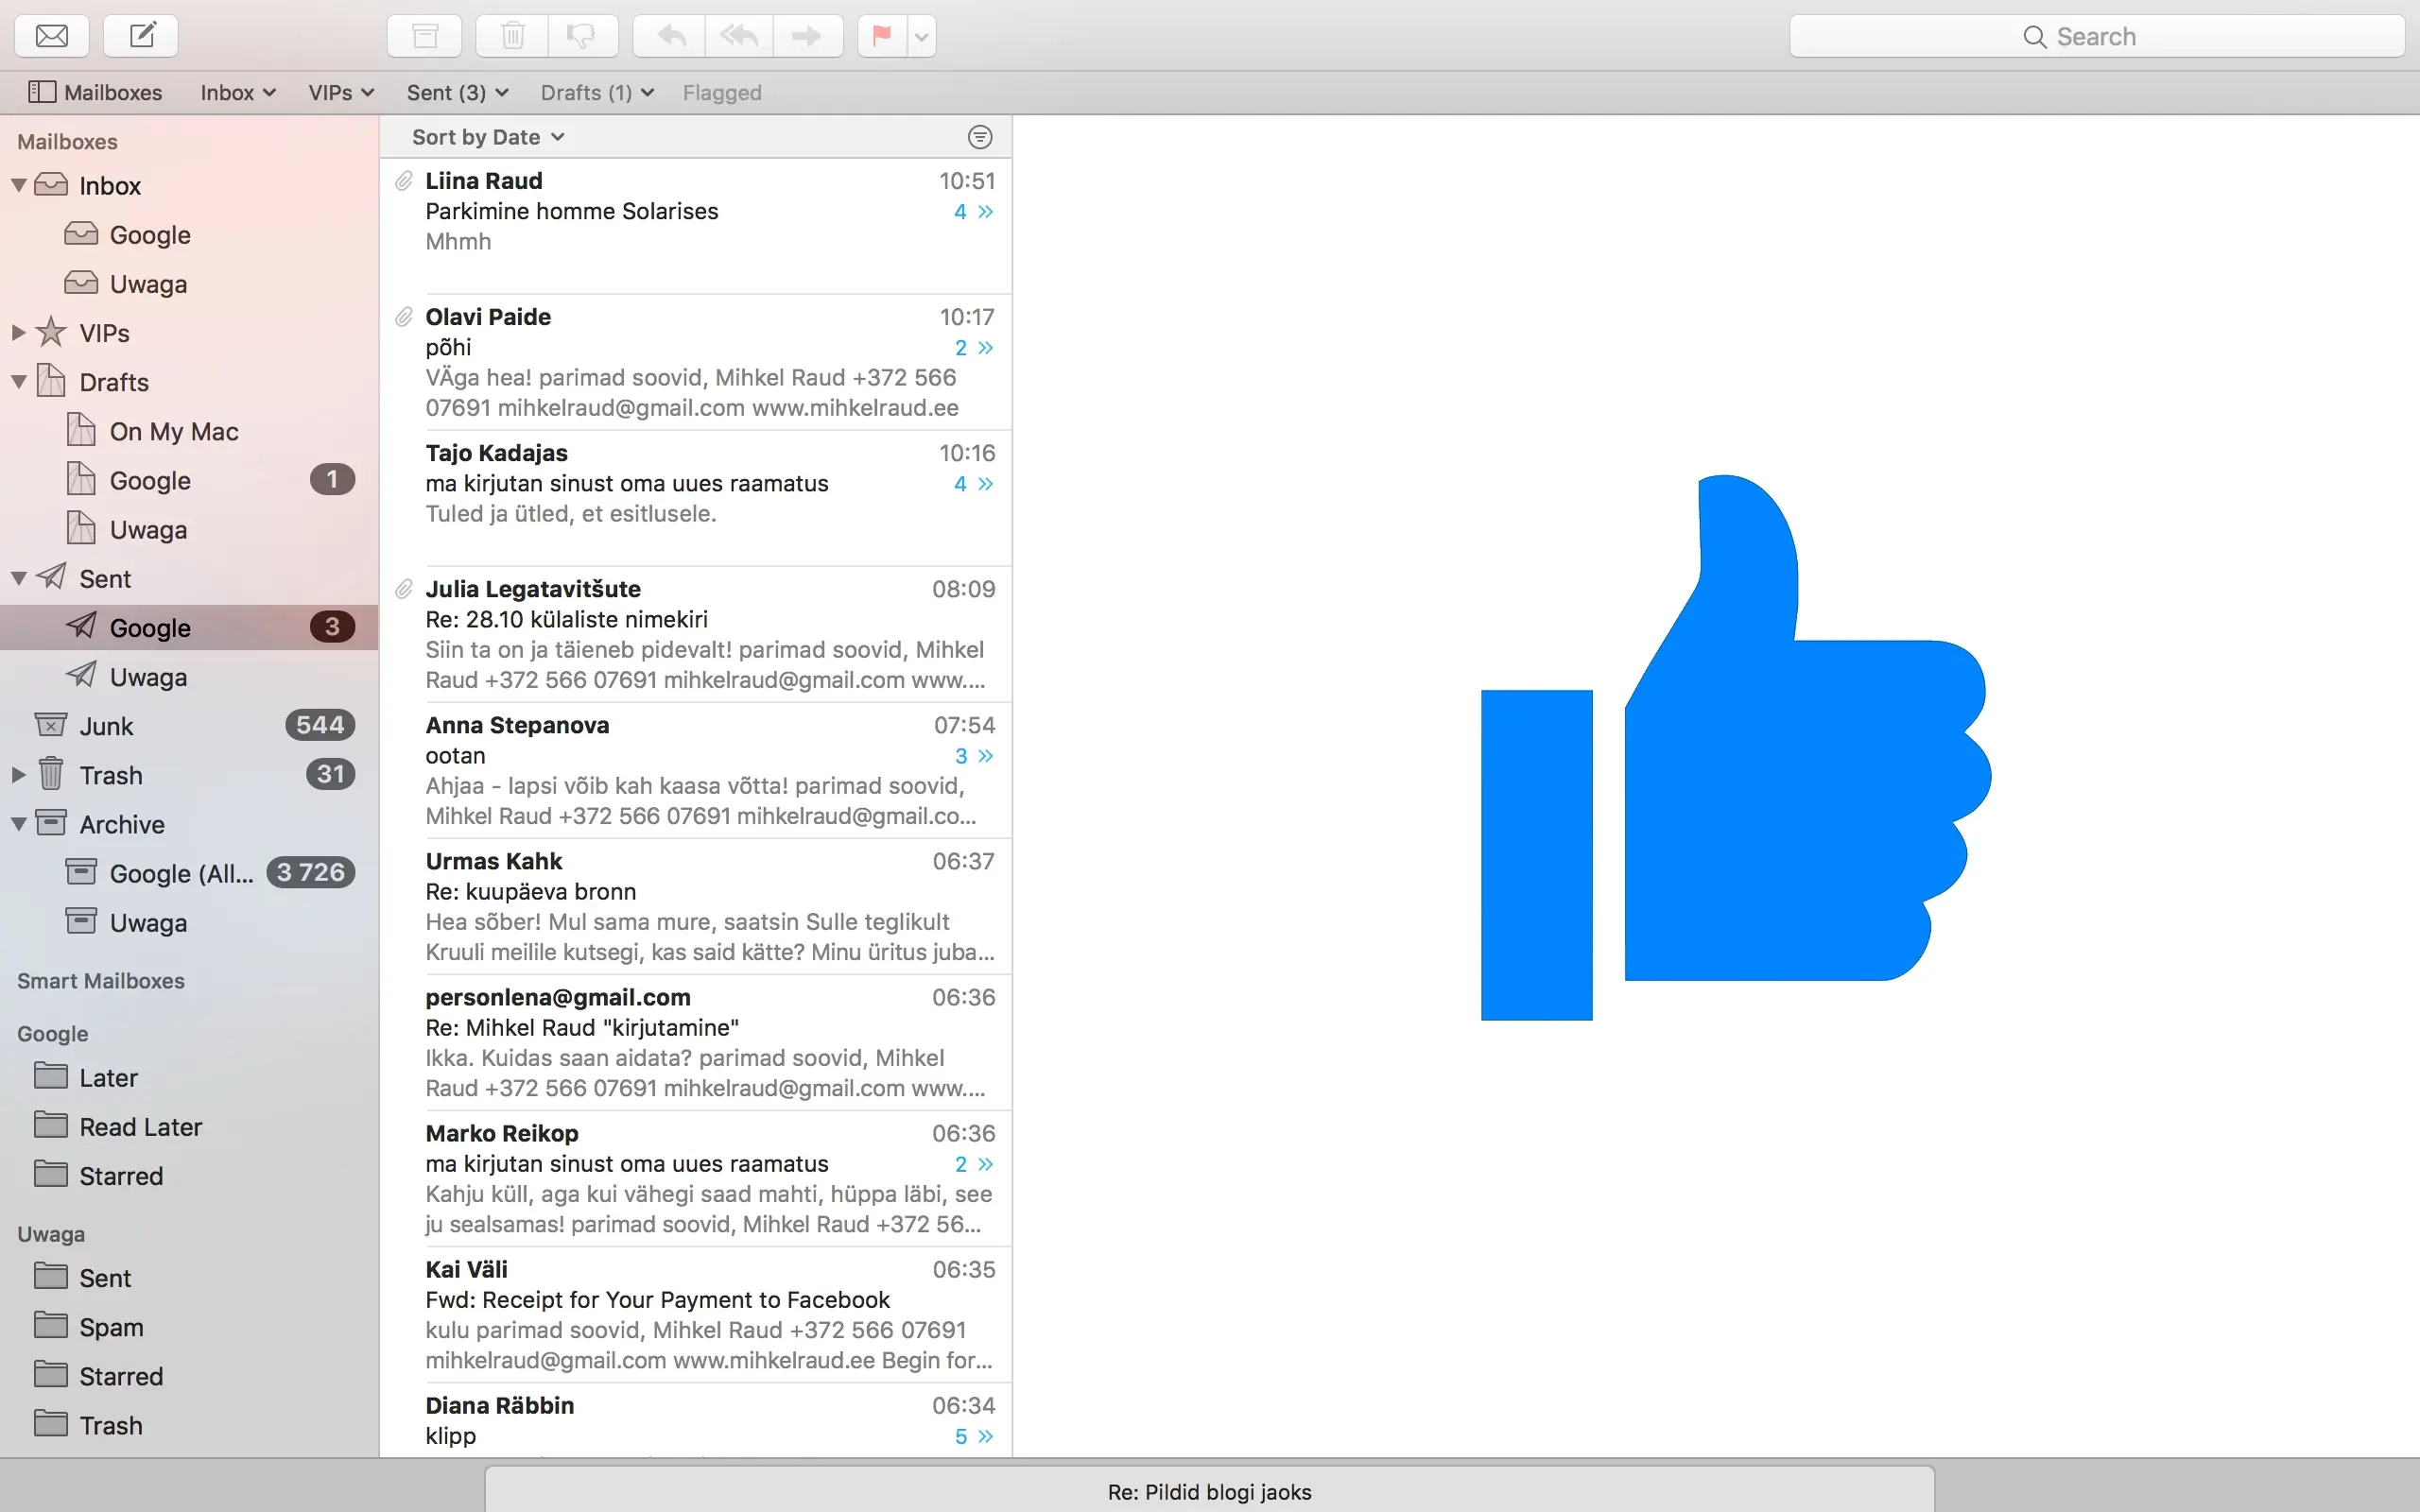Click the Junk thumbs-down toolbar icon
This screenshot has height=1512, width=2420.
pyautogui.click(x=582, y=36)
